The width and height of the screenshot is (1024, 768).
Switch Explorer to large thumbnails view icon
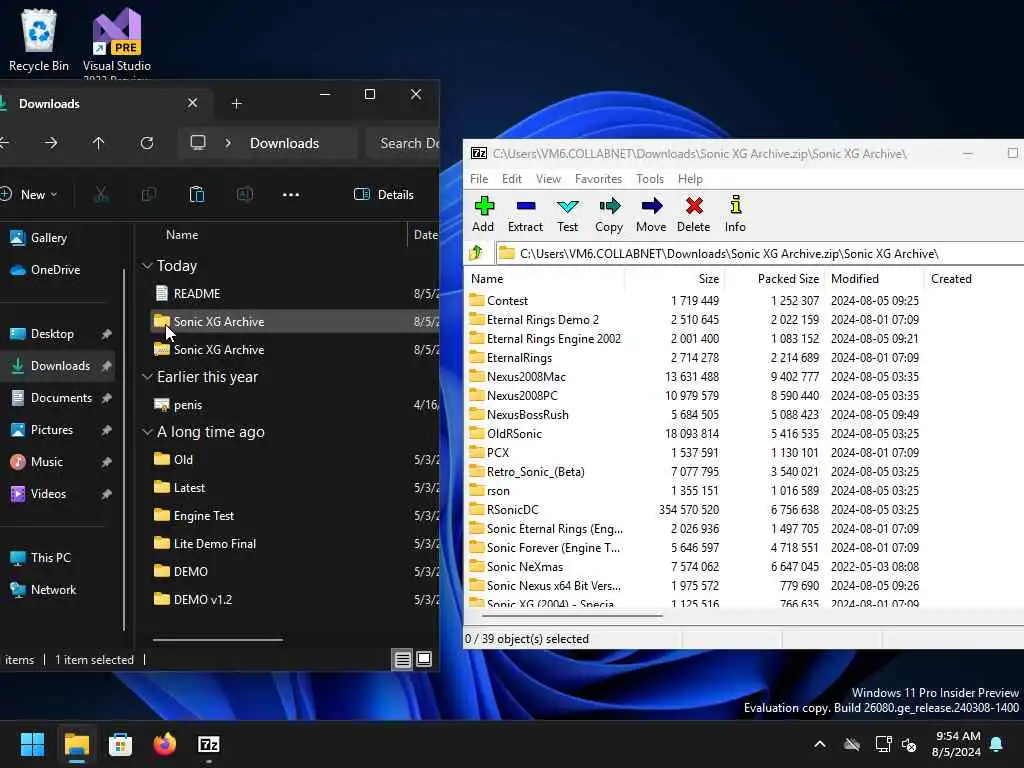click(424, 660)
